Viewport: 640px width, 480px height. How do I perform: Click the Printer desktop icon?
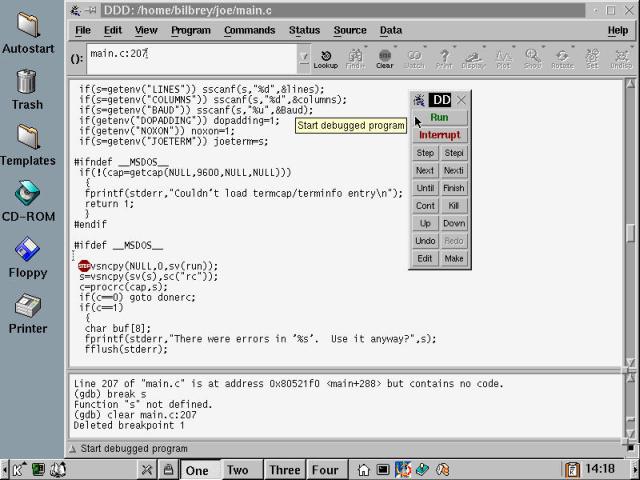(27, 311)
